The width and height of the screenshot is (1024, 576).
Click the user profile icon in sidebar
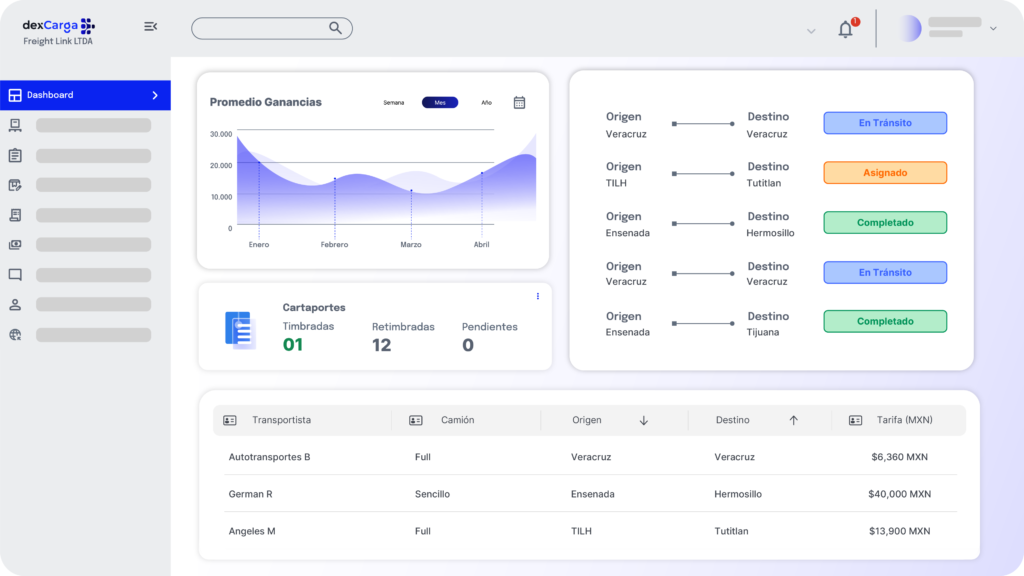pos(15,305)
